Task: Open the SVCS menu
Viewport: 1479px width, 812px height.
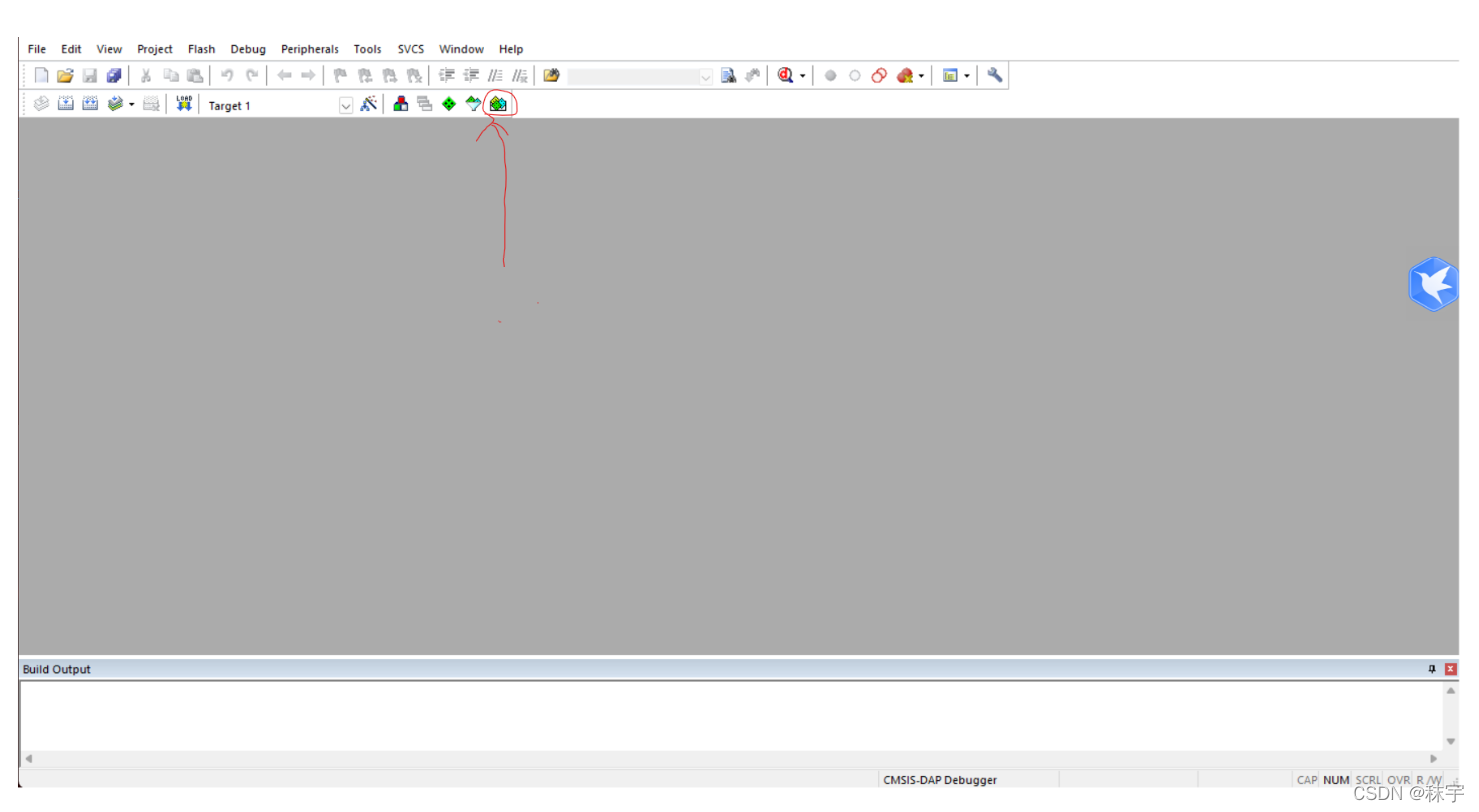Action: pyautogui.click(x=411, y=49)
